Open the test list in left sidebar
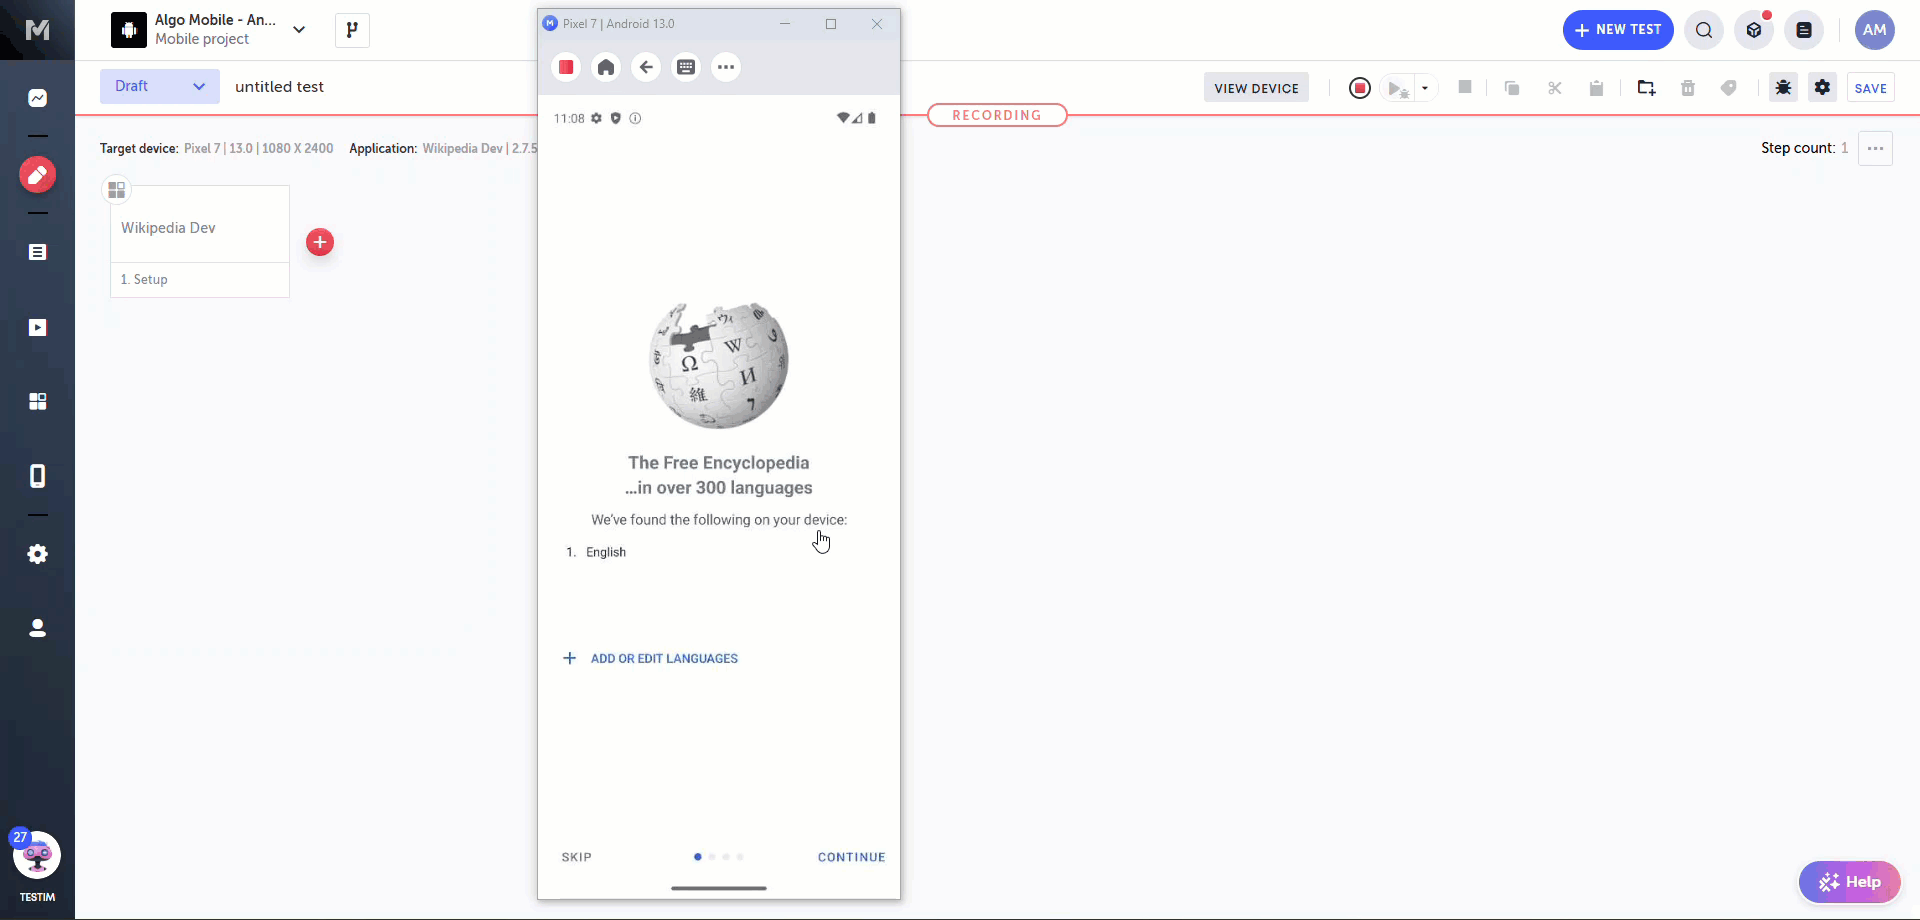This screenshot has height=920, width=1920. click(38, 252)
